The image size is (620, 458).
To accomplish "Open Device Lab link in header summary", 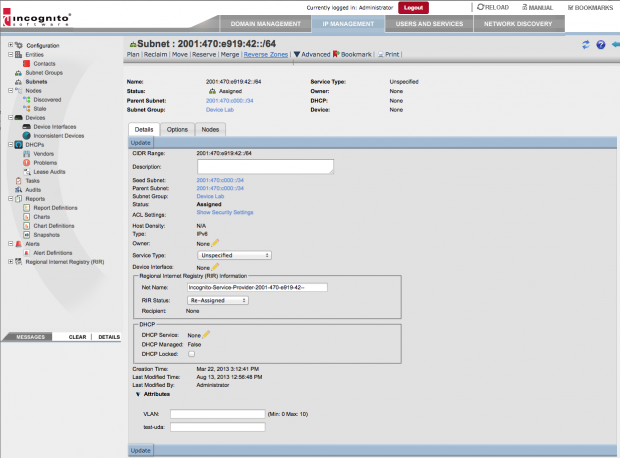I will [x=220, y=110].
